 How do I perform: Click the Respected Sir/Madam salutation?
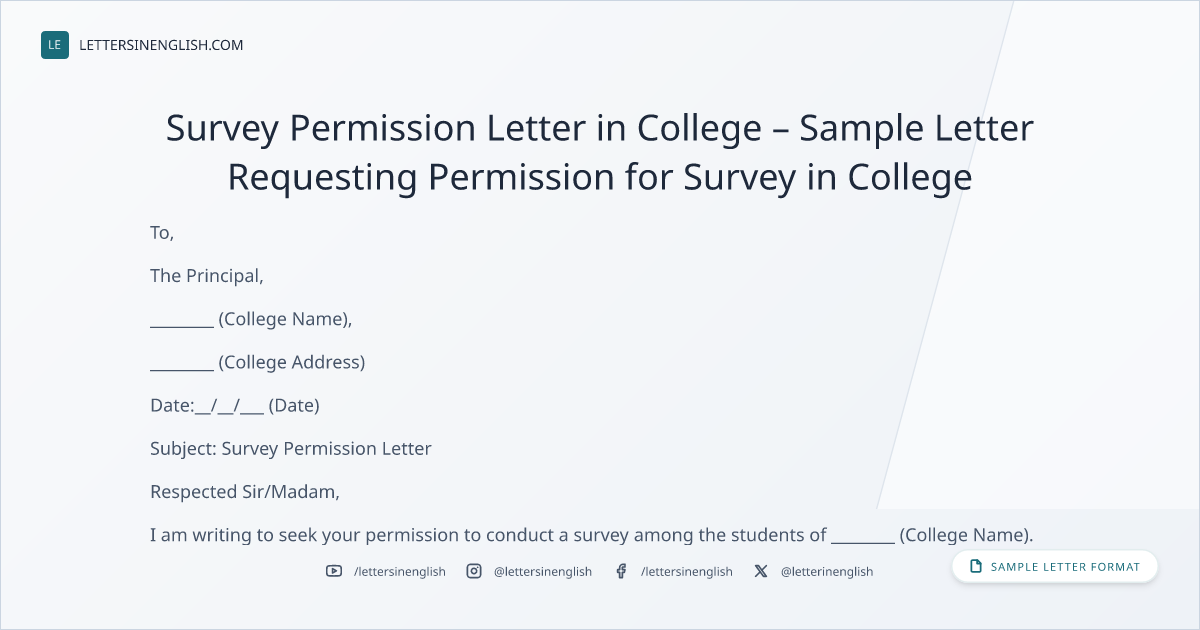(245, 492)
